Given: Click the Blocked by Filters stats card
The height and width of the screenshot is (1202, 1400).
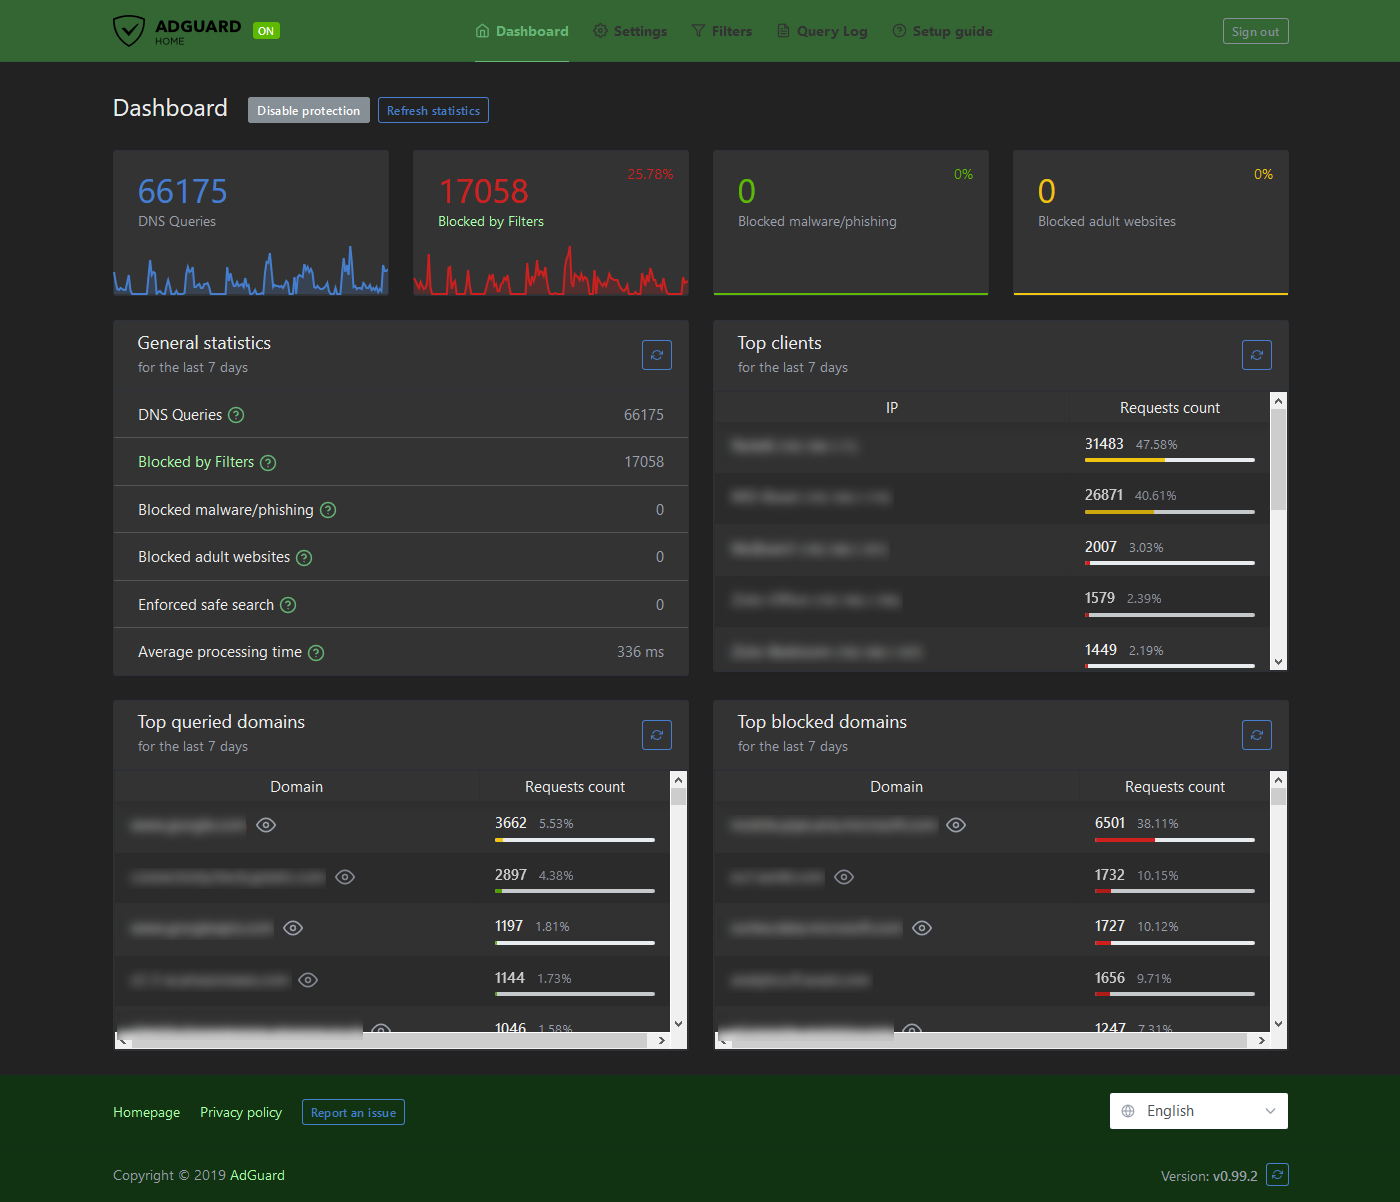Looking at the screenshot, I should tap(550, 223).
